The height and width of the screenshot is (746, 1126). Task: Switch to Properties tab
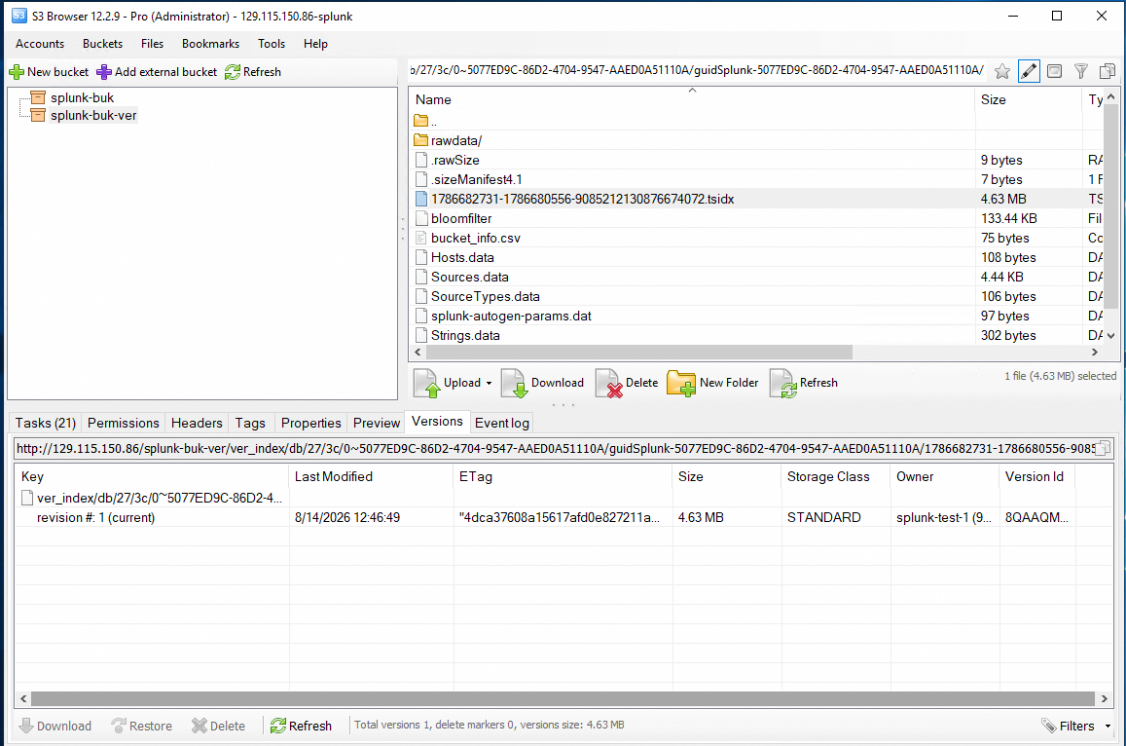click(311, 423)
